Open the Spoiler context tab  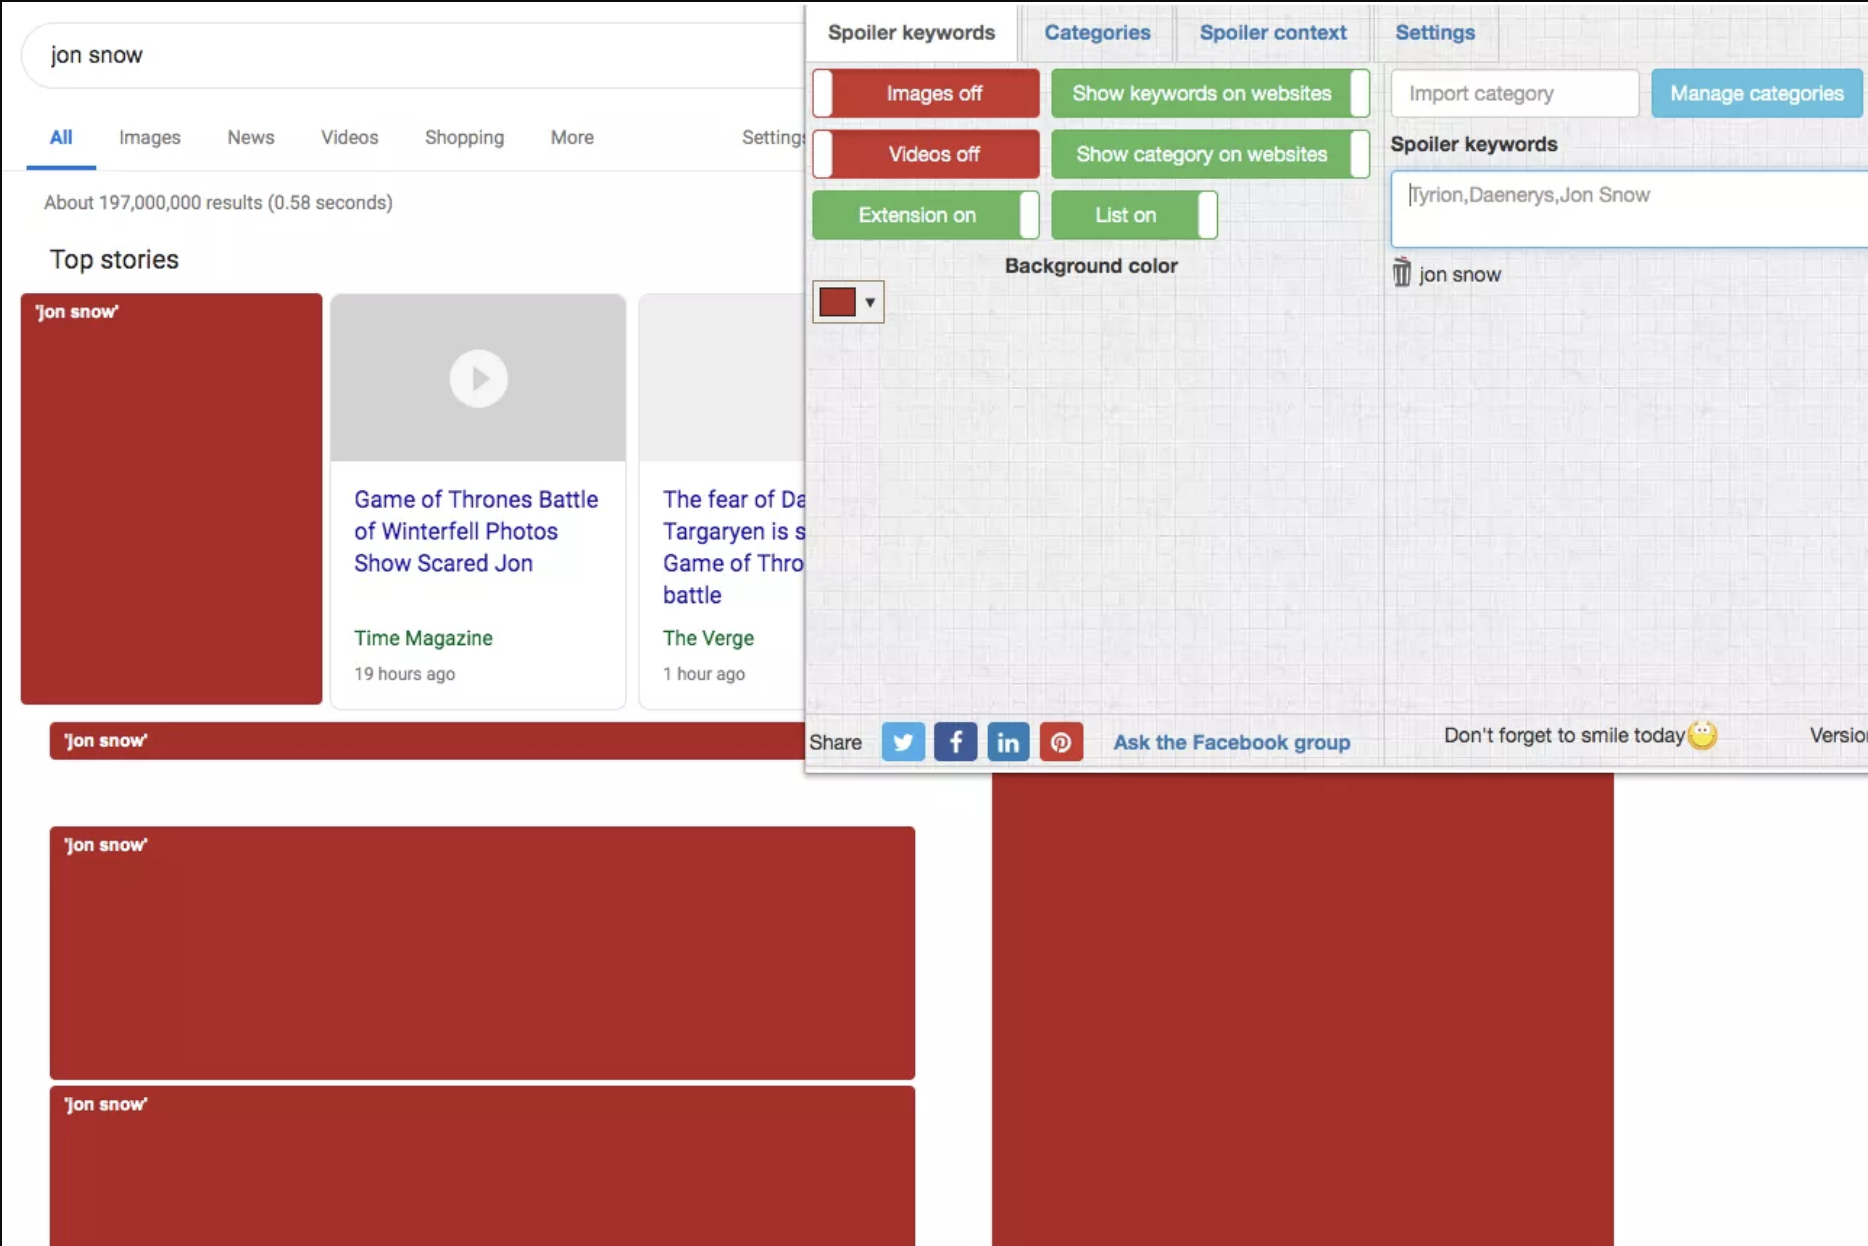coord(1273,32)
